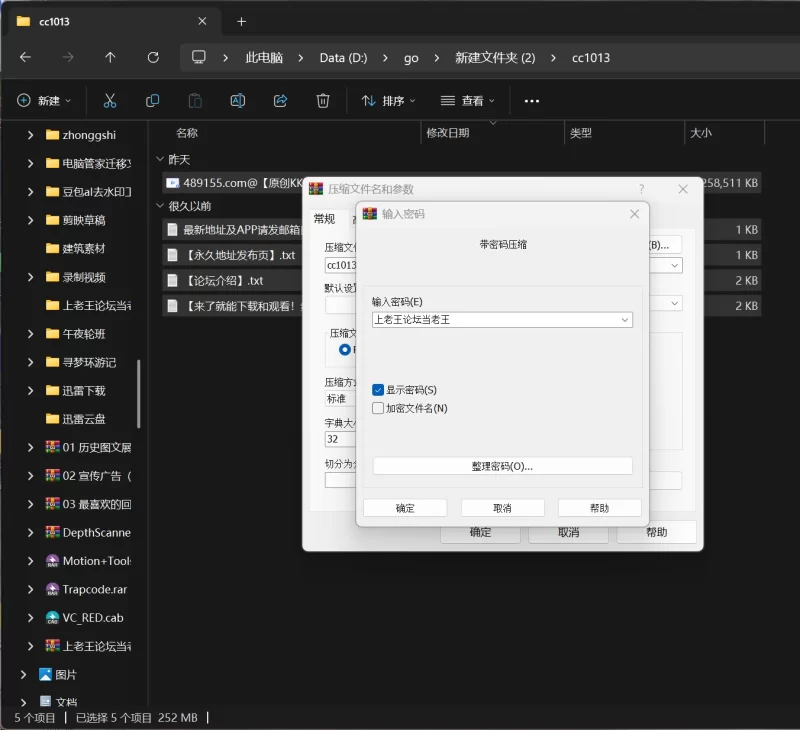
Task: Select the 02 宣传广告 archive in sidebar
Action: [88, 476]
